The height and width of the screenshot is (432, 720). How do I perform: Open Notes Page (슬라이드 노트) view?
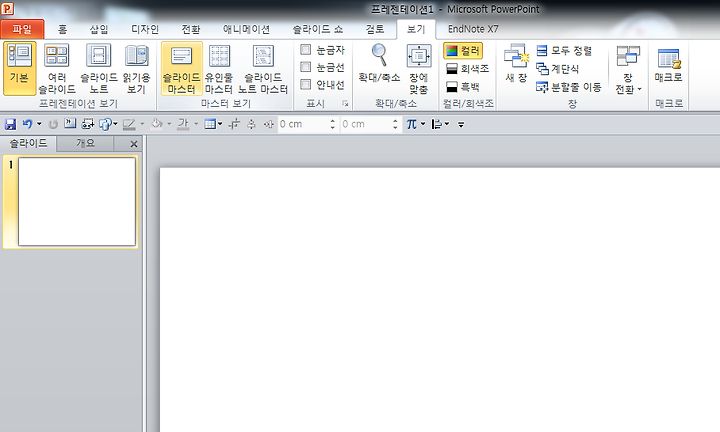click(99, 68)
